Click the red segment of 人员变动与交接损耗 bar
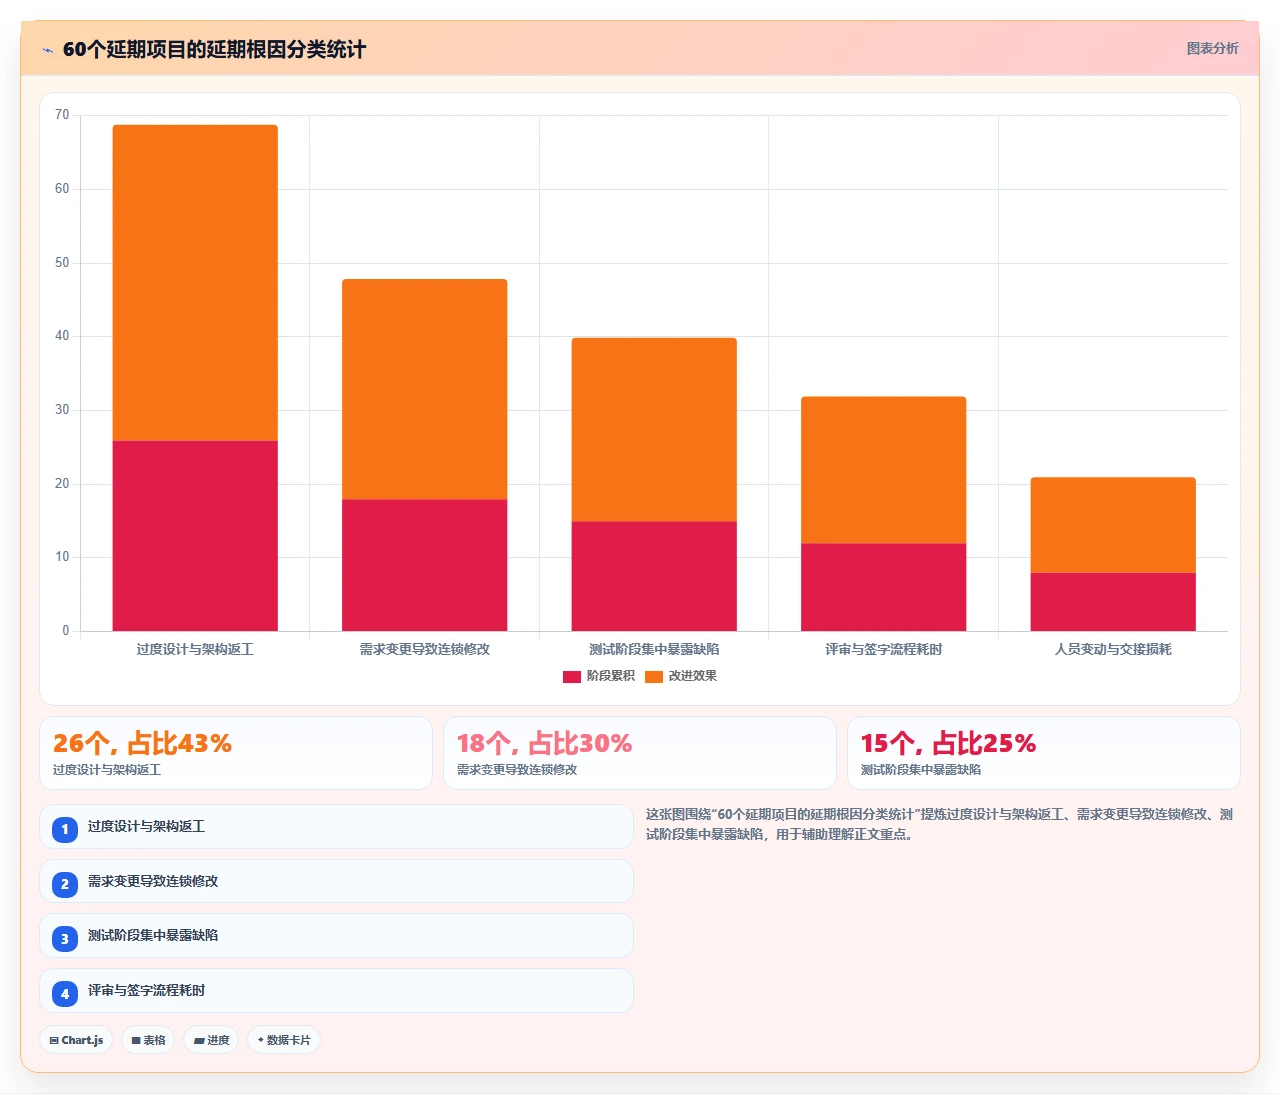1280x1094 pixels. click(x=1113, y=602)
